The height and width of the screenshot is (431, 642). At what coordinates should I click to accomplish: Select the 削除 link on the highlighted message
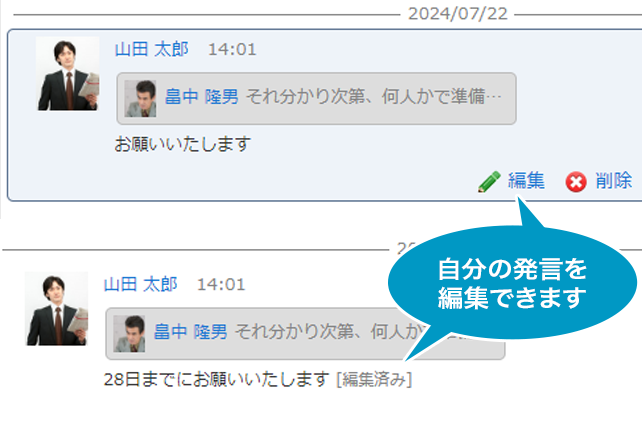(x=613, y=181)
